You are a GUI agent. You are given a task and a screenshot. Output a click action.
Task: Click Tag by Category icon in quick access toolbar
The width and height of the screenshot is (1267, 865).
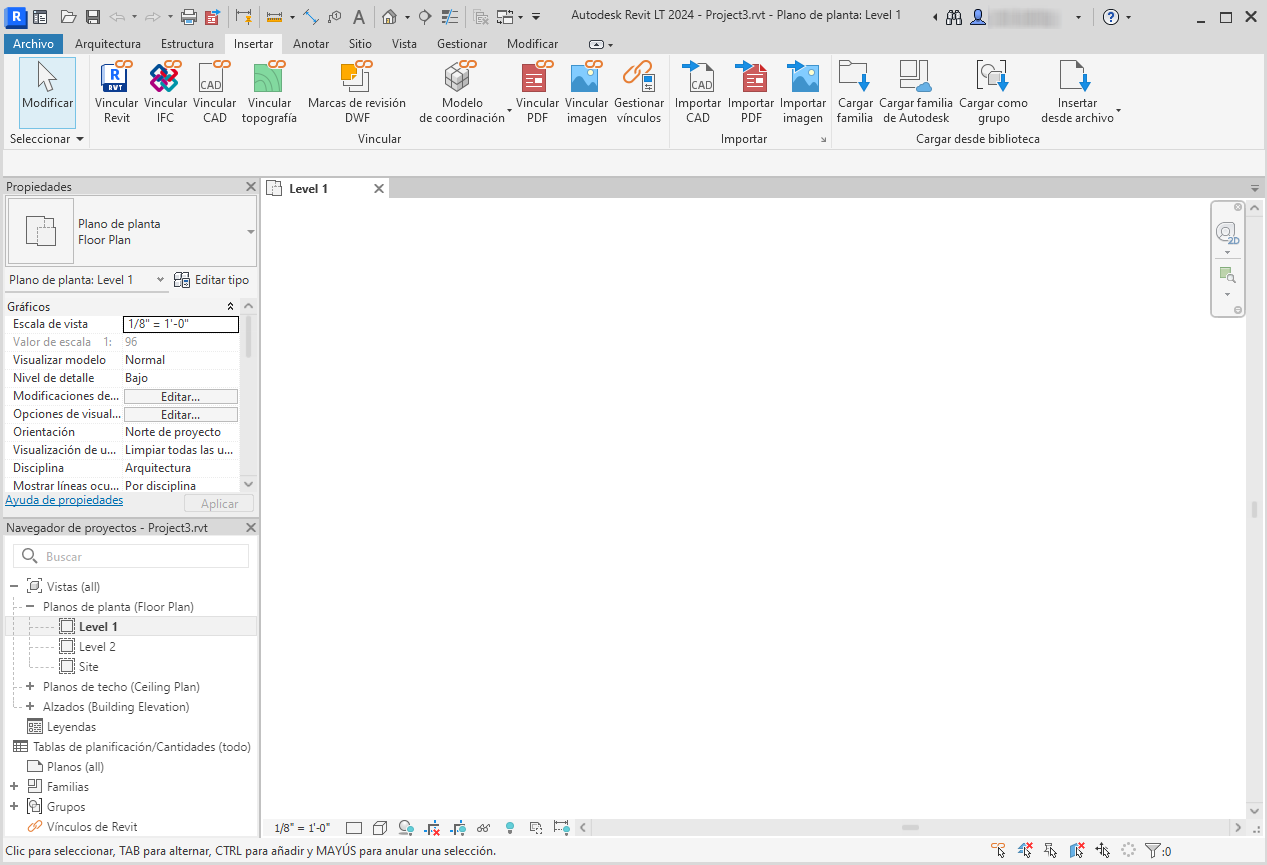334,17
